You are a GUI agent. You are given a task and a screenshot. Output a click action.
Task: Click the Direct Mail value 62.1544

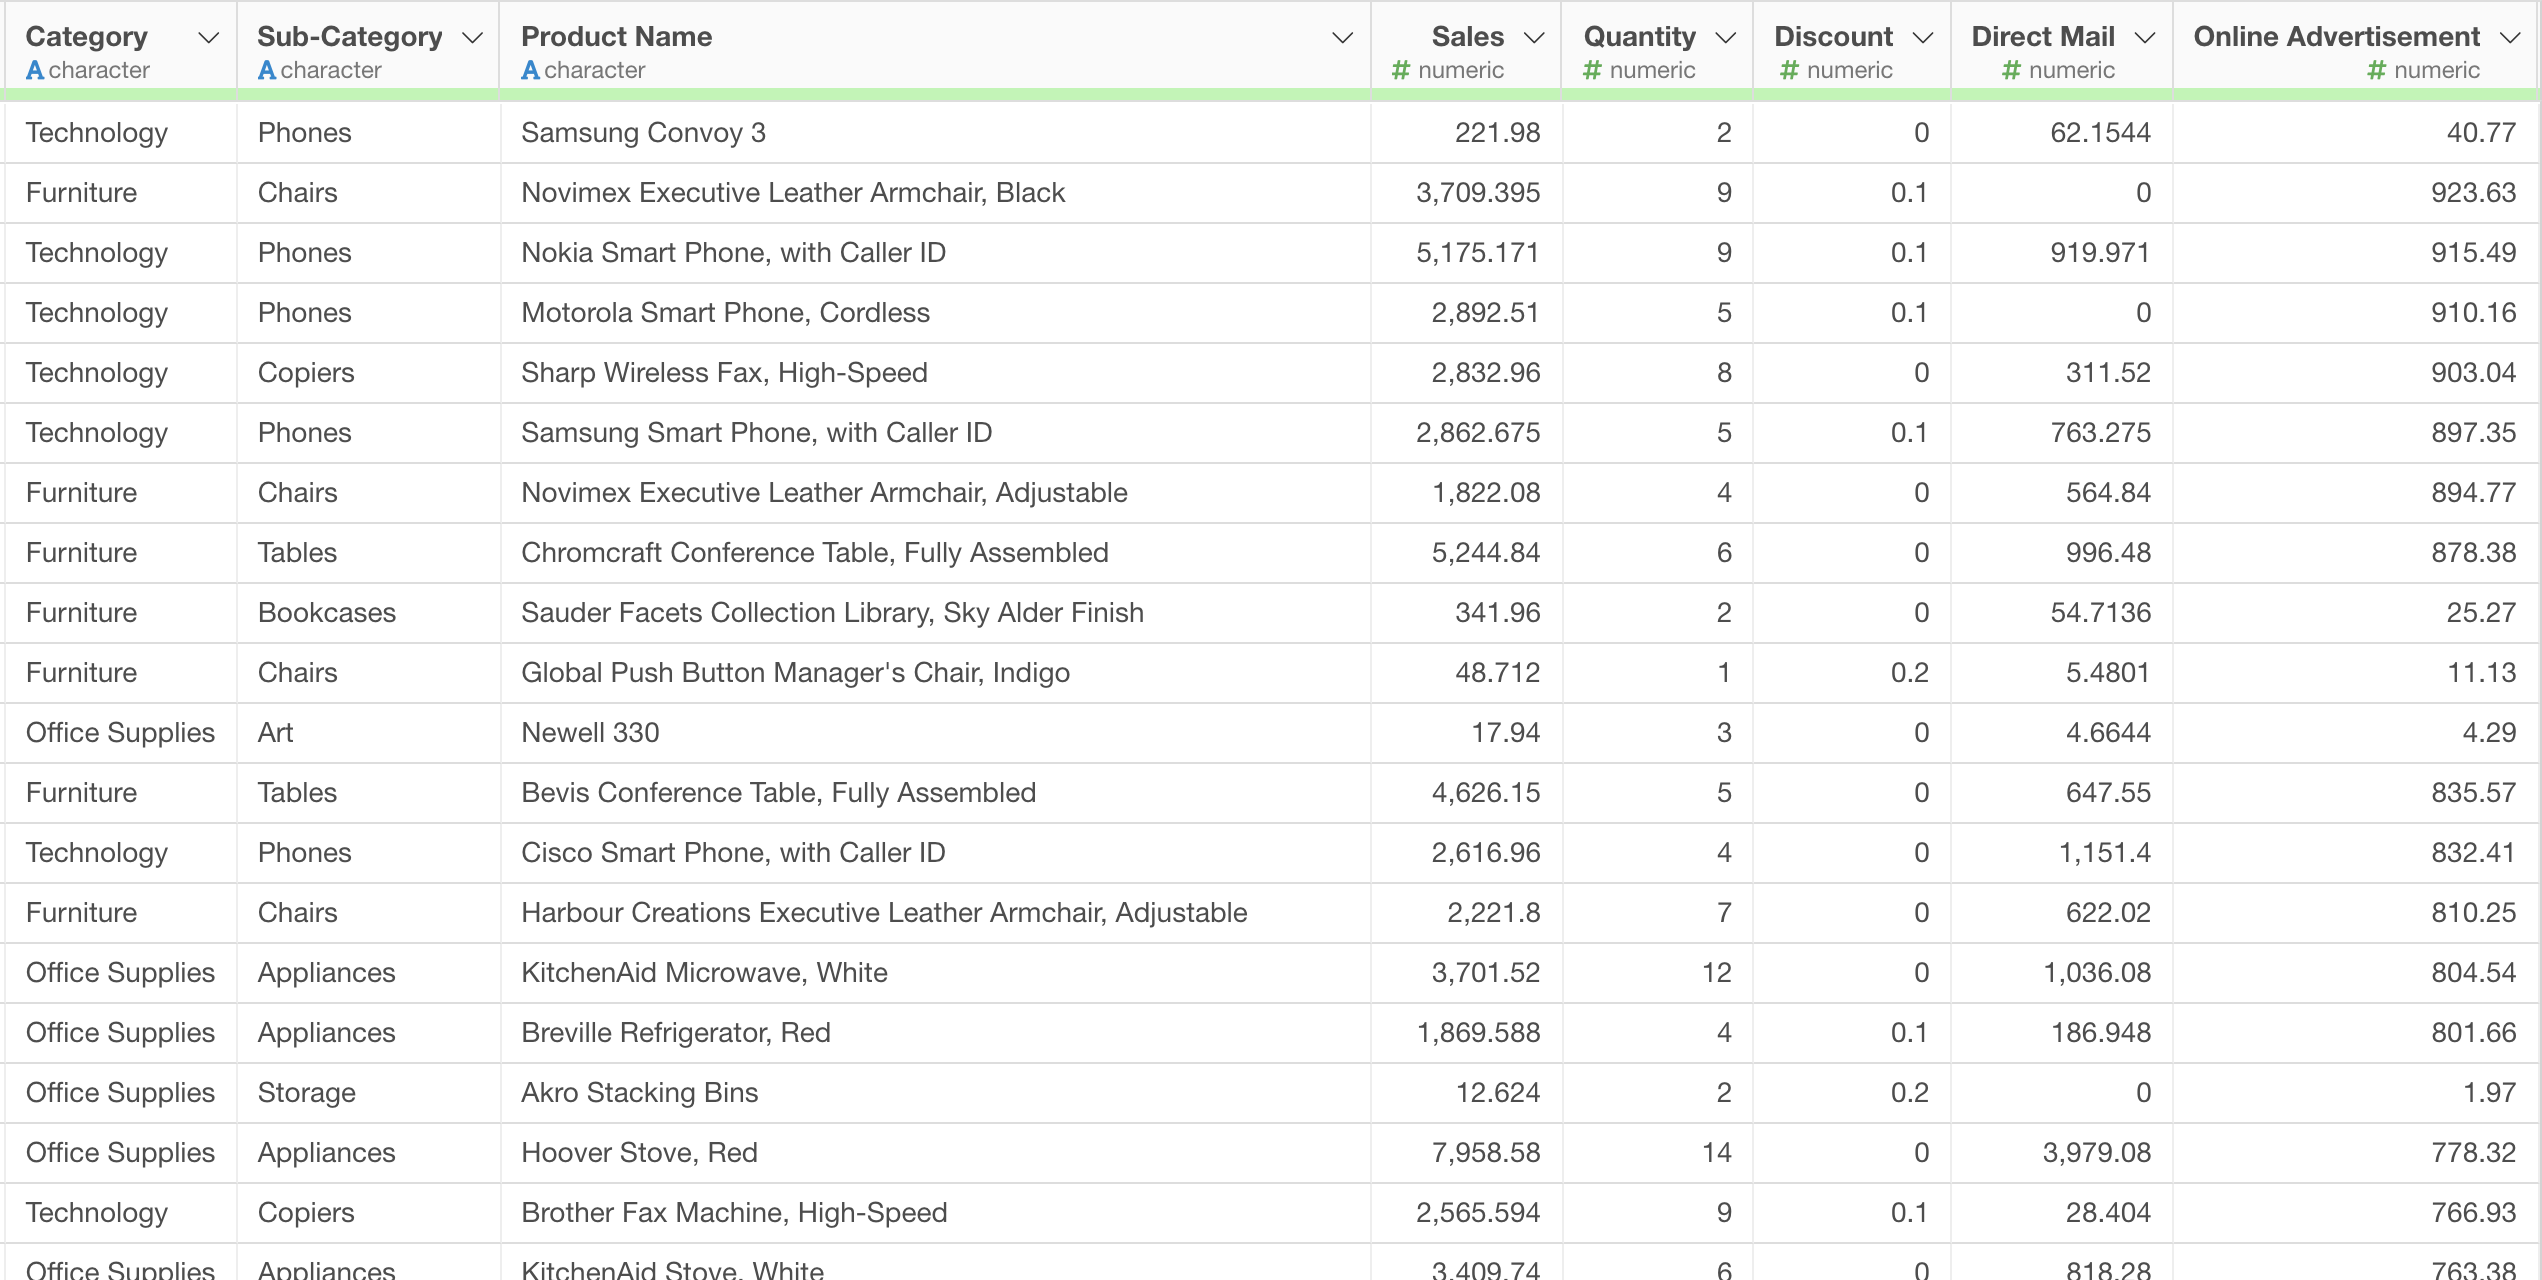[x=2100, y=133]
